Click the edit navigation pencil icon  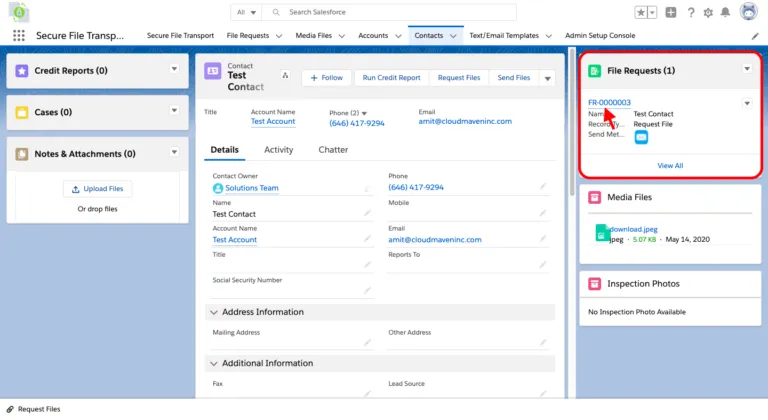pos(755,36)
